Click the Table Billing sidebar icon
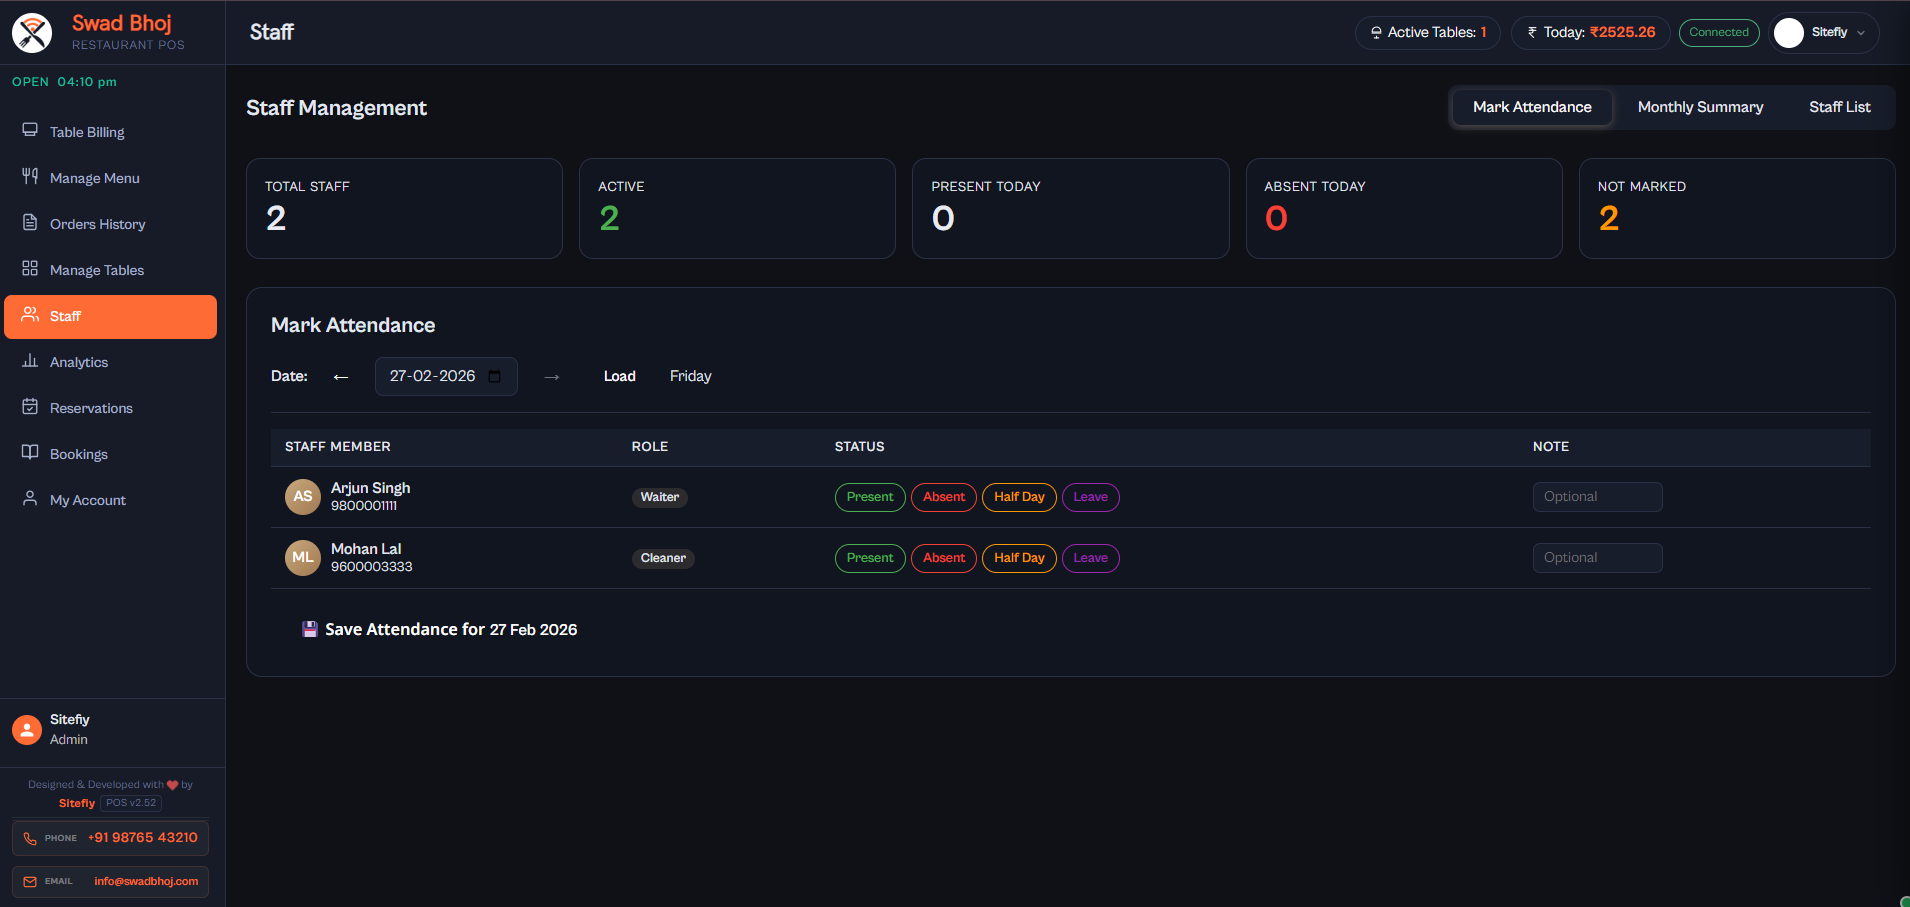This screenshot has width=1910, height=907. point(30,131)
